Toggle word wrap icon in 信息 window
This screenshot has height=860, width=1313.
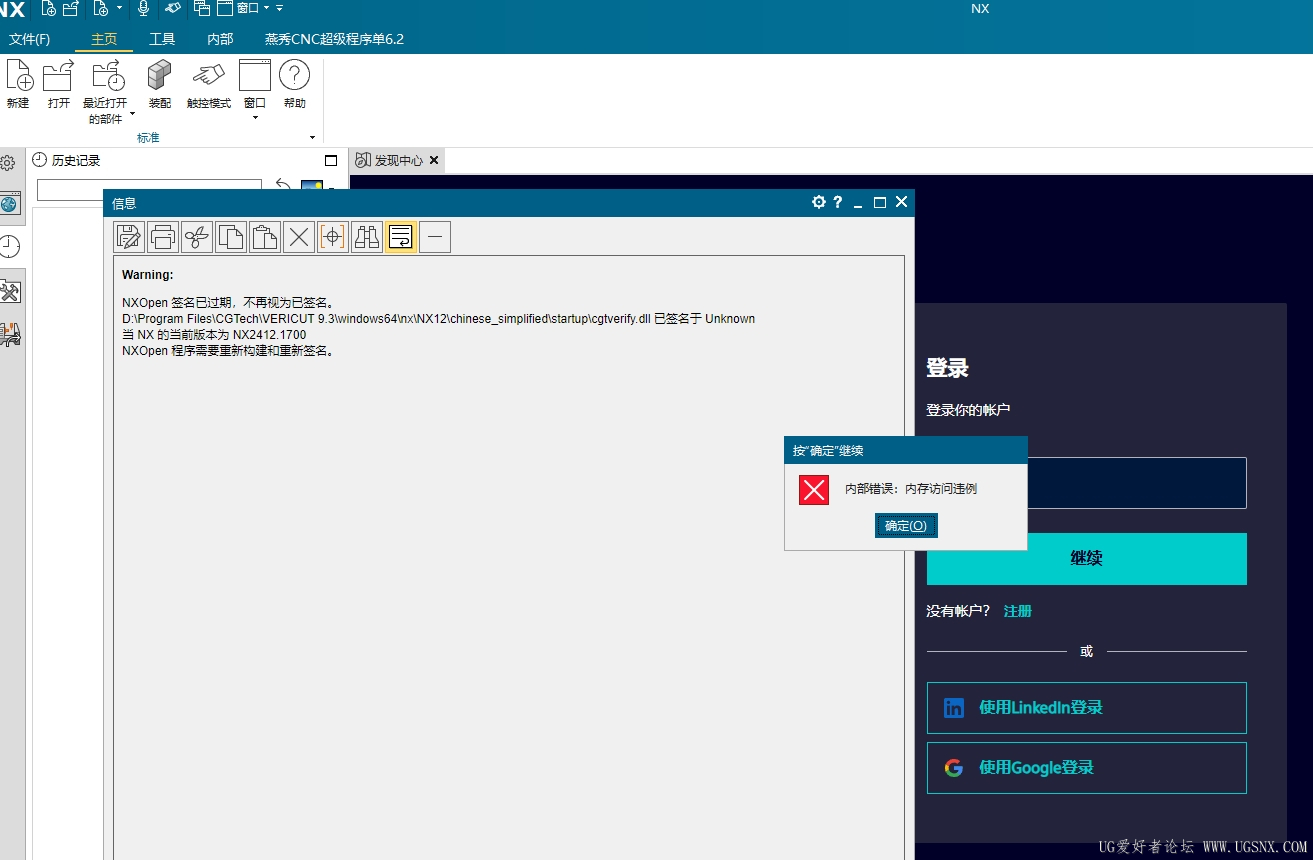(401, 237)
